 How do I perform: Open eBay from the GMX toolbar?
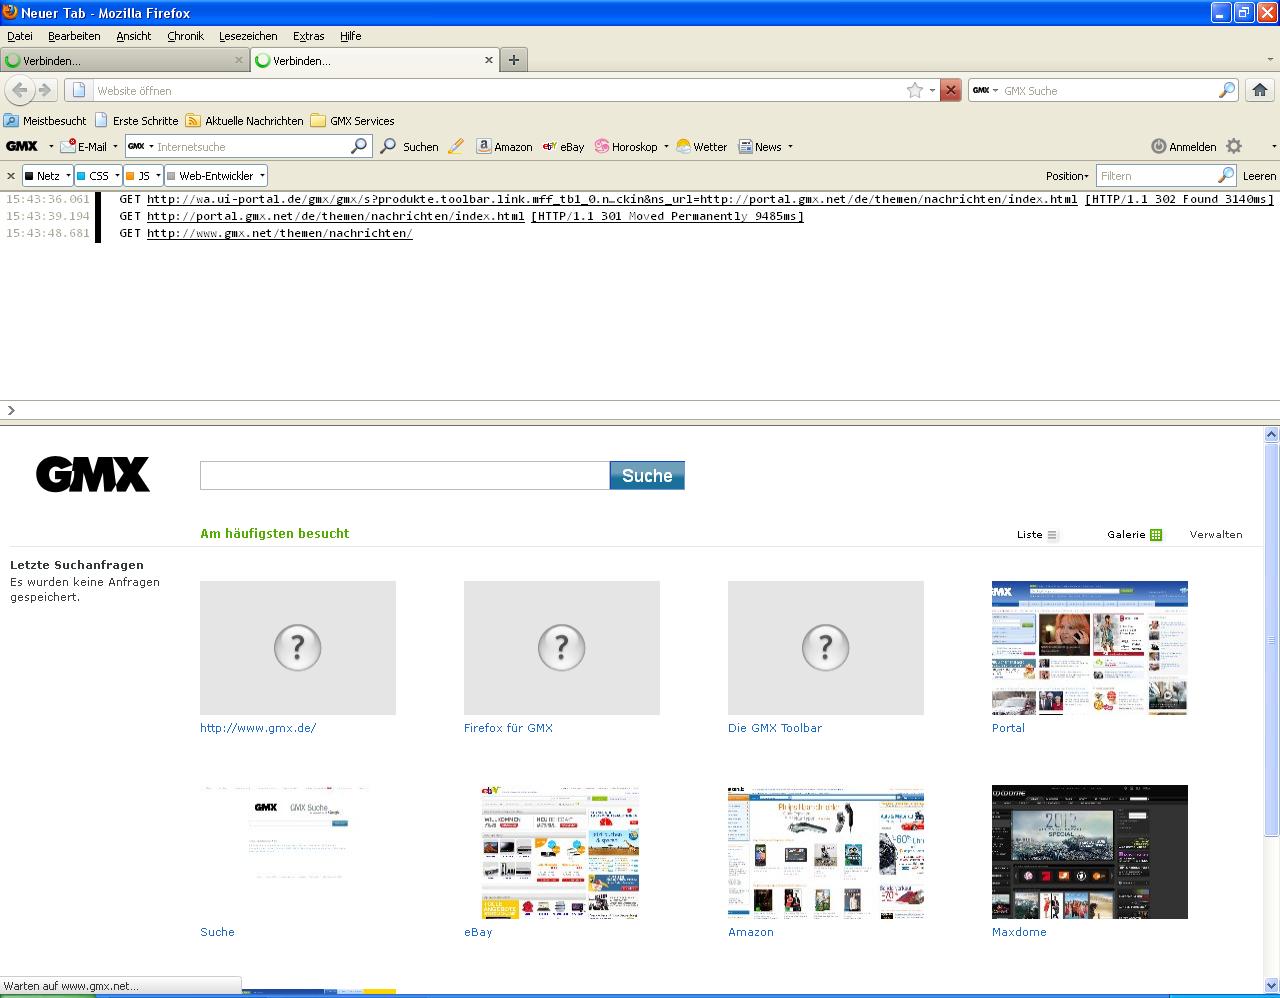click(x=564, y=146)
